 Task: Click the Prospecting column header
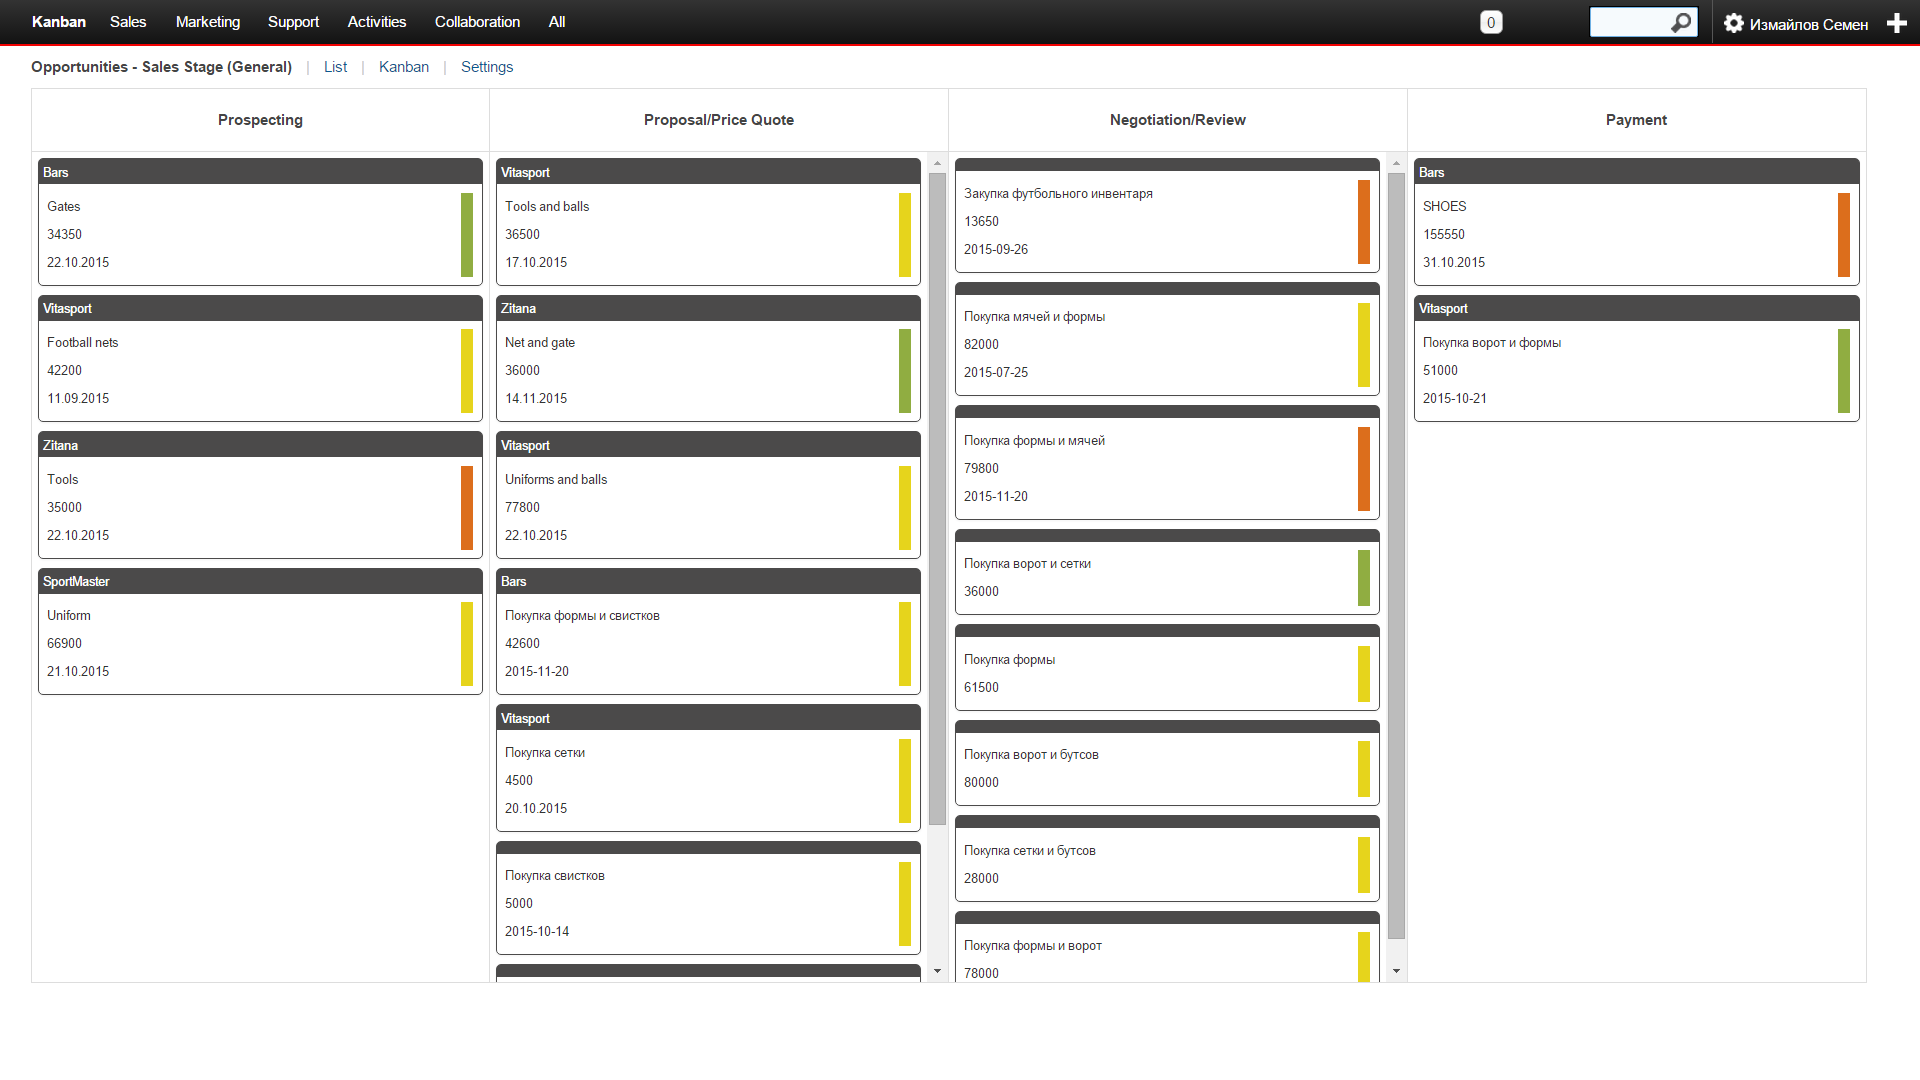click(x=260, y=120)
